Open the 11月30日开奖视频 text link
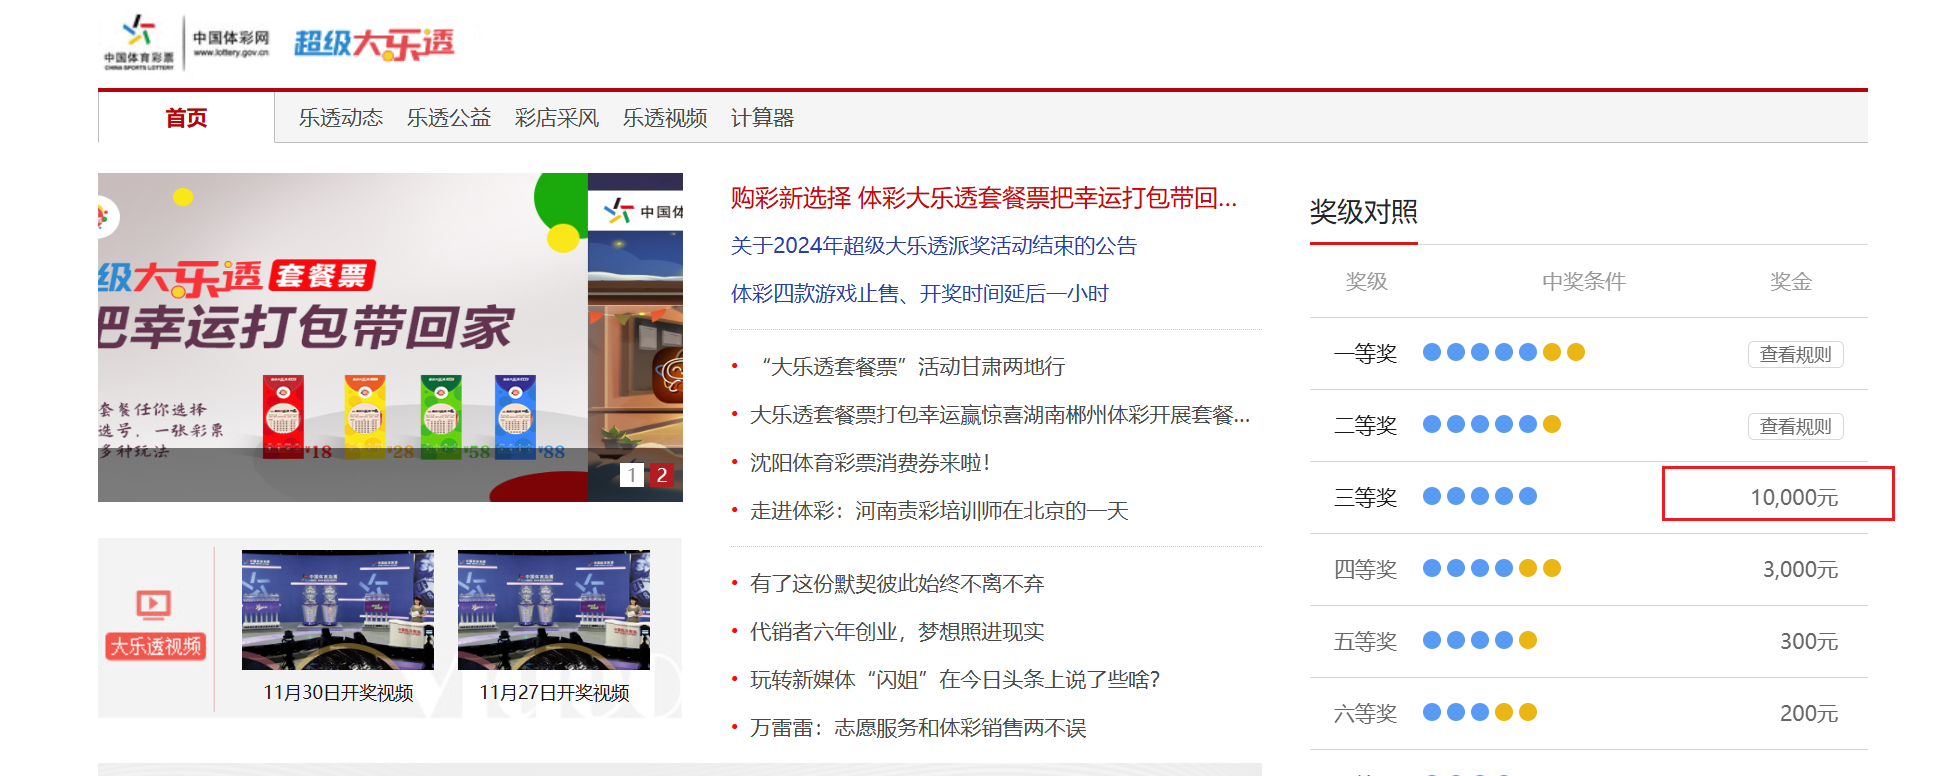Image resolution: width=1936 pixels, height=776 pixels. 338,693
